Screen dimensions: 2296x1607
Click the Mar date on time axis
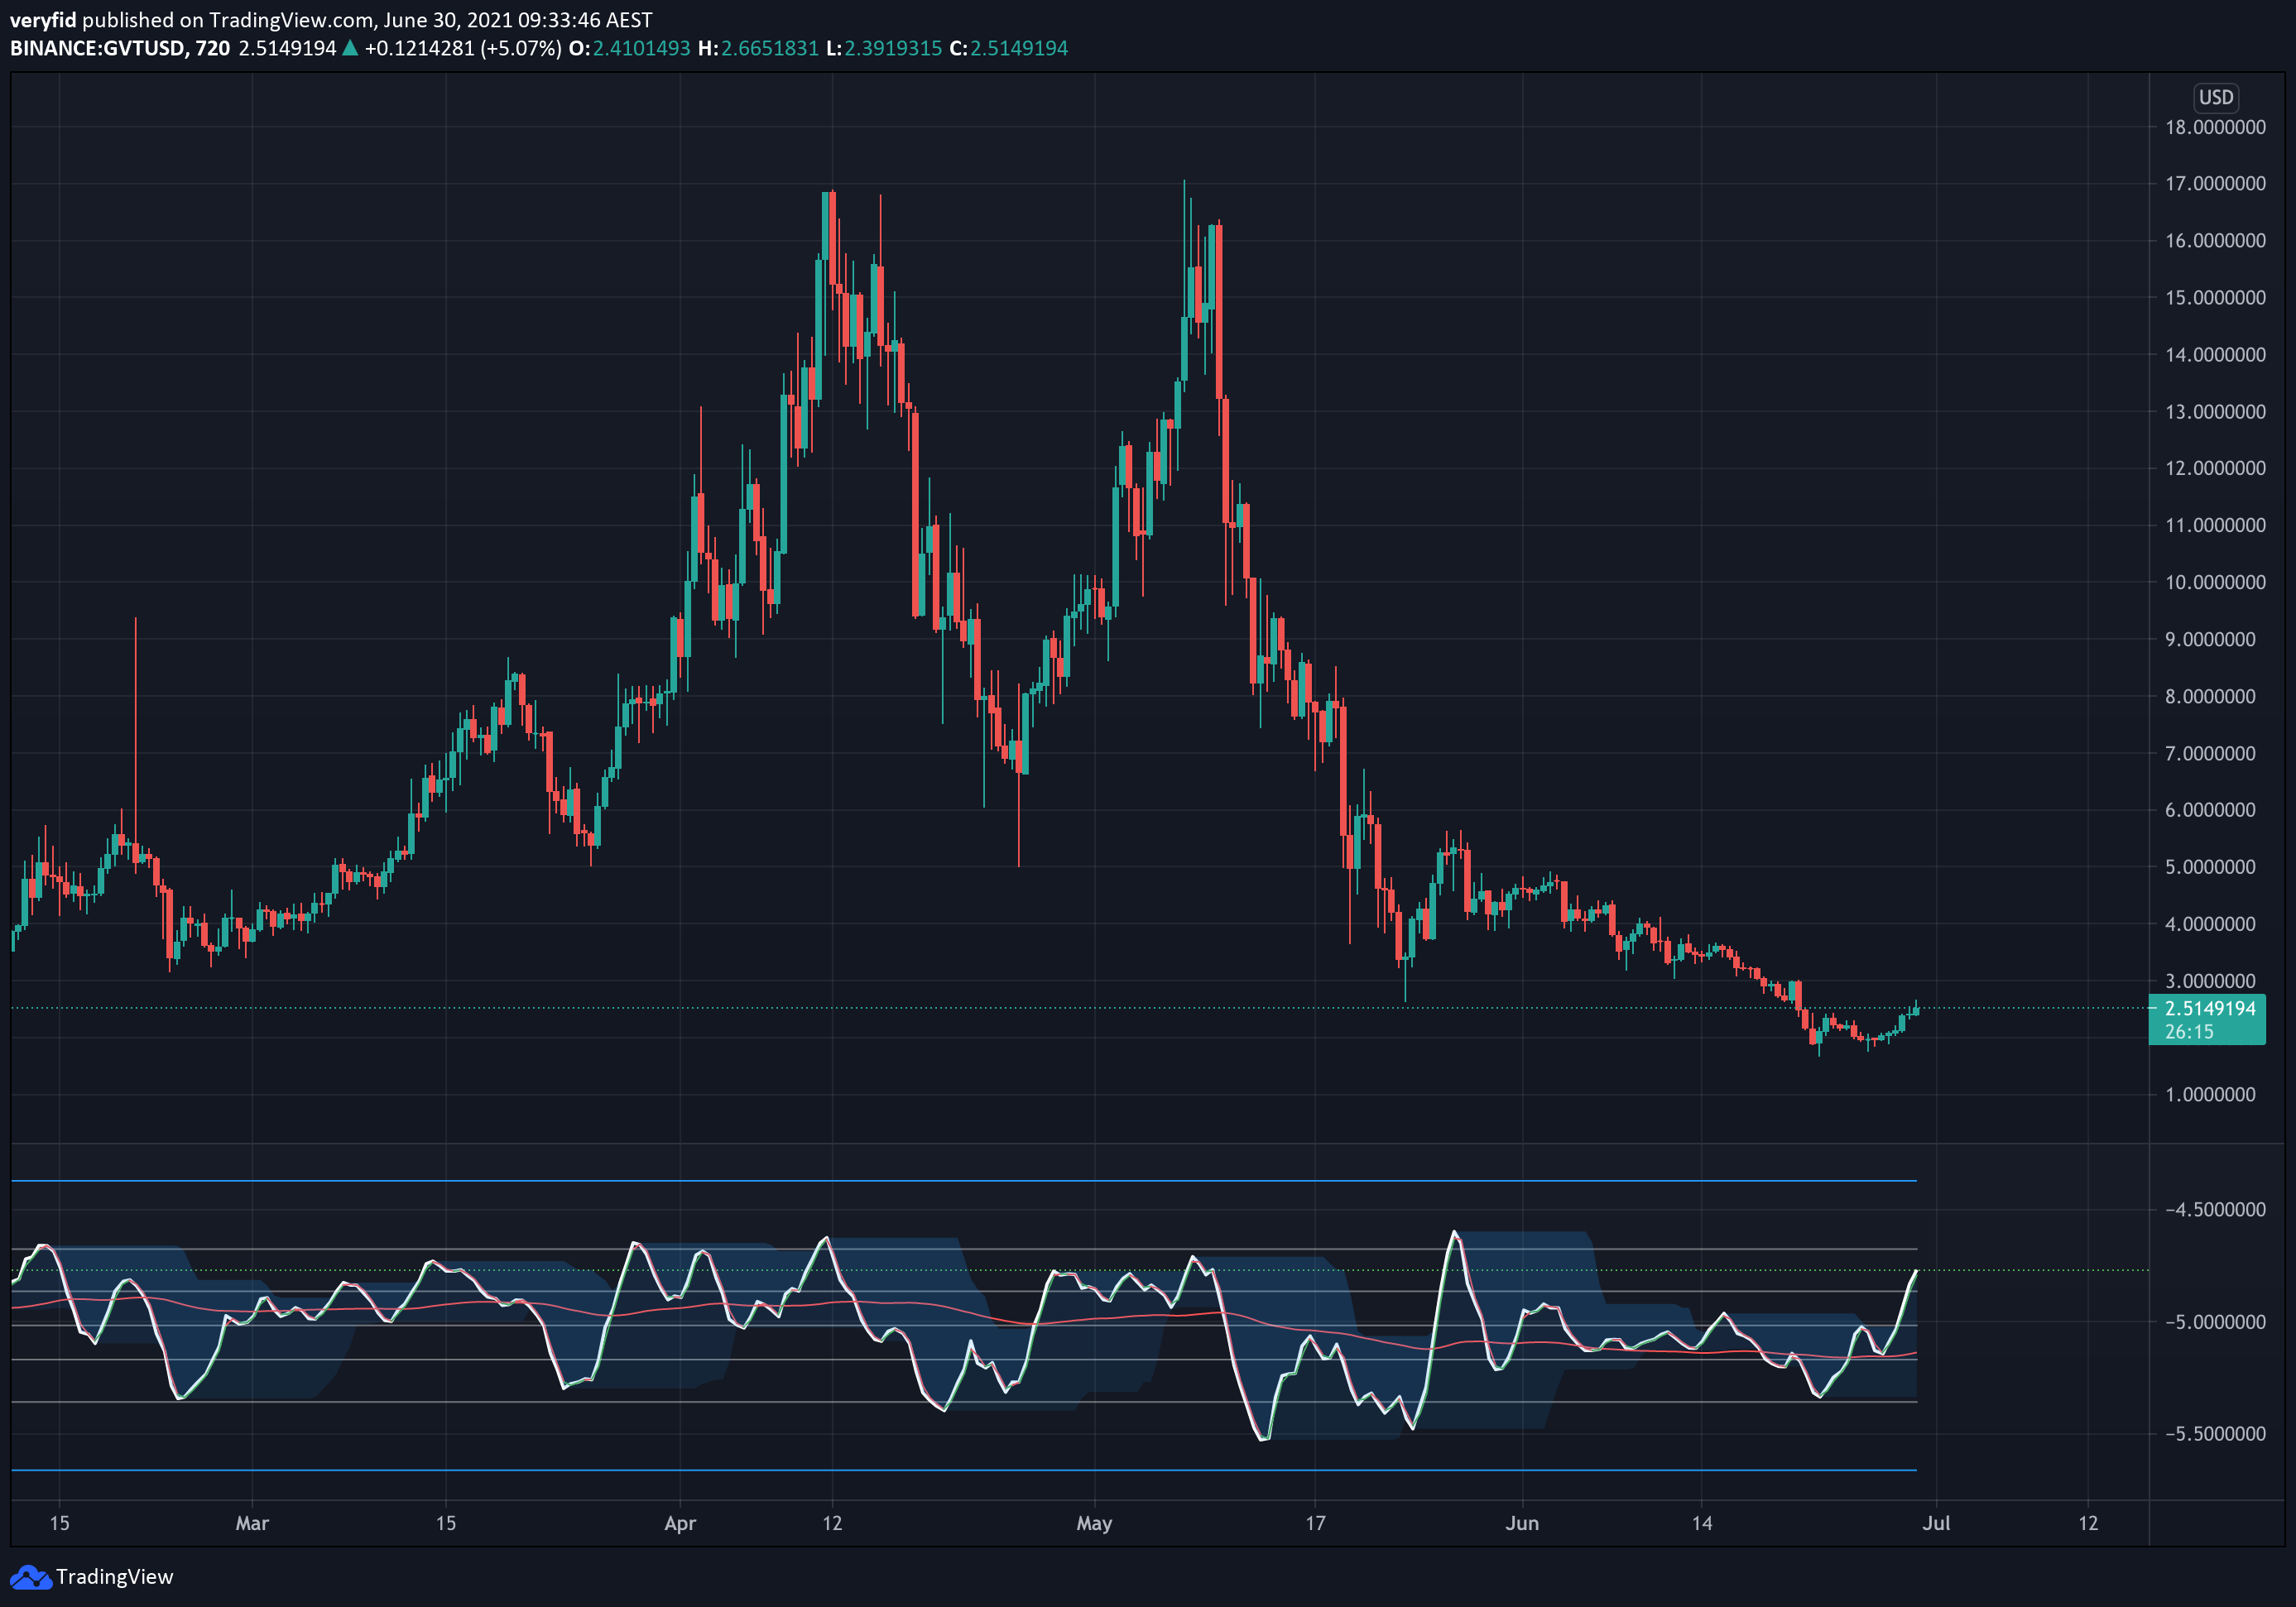point(252,1523)
